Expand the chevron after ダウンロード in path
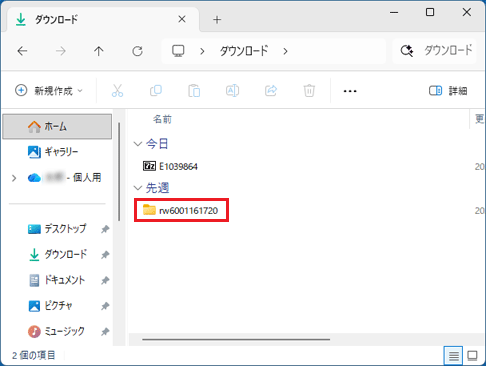This screenshot has height=366, width=486. click(285, 51)
